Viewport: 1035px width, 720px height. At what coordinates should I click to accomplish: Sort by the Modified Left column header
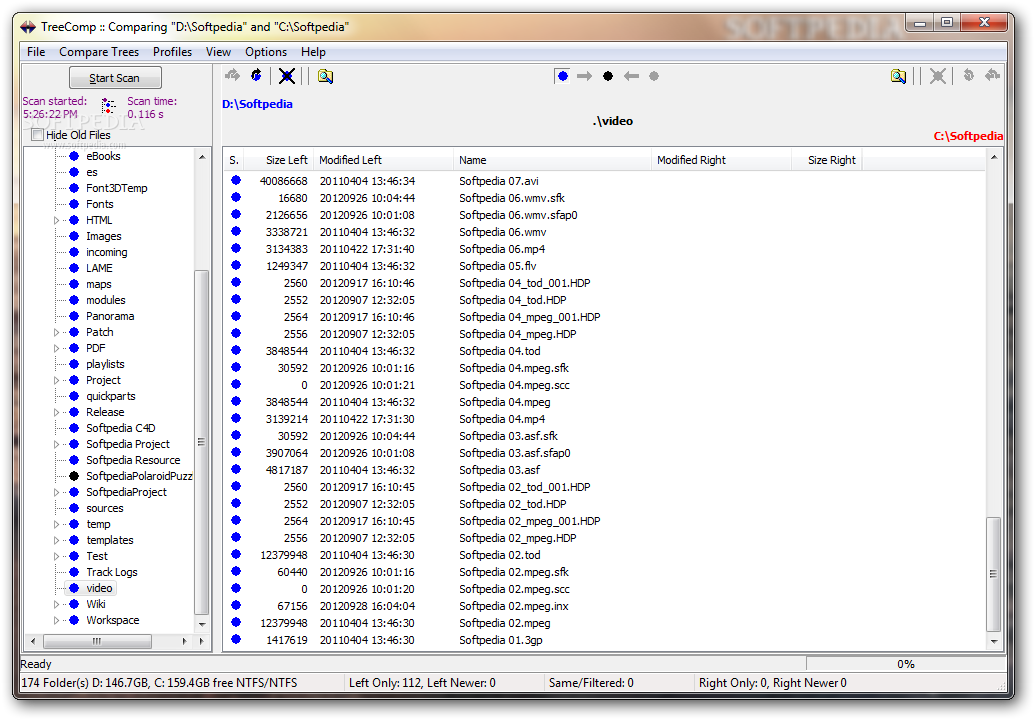coord(384,160)
